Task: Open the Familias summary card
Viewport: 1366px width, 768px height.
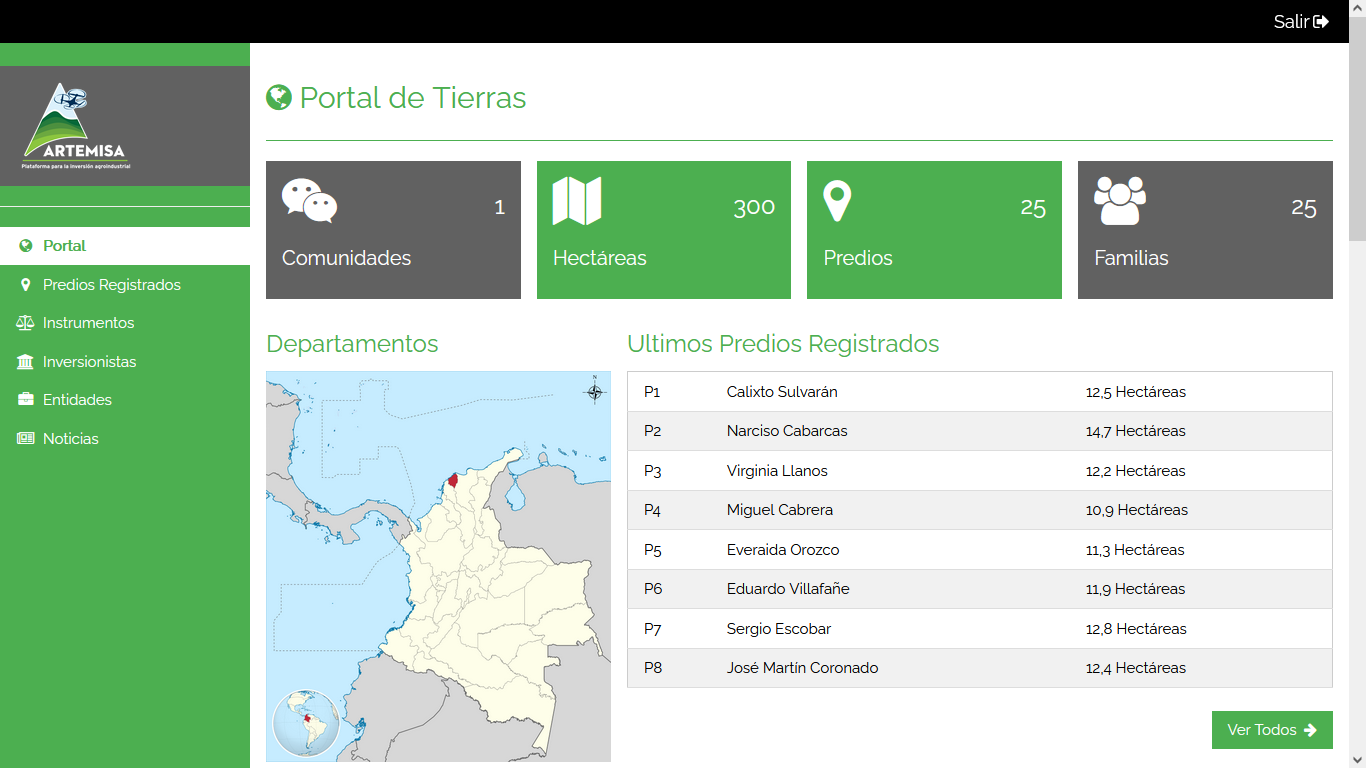Action: 1205,230
